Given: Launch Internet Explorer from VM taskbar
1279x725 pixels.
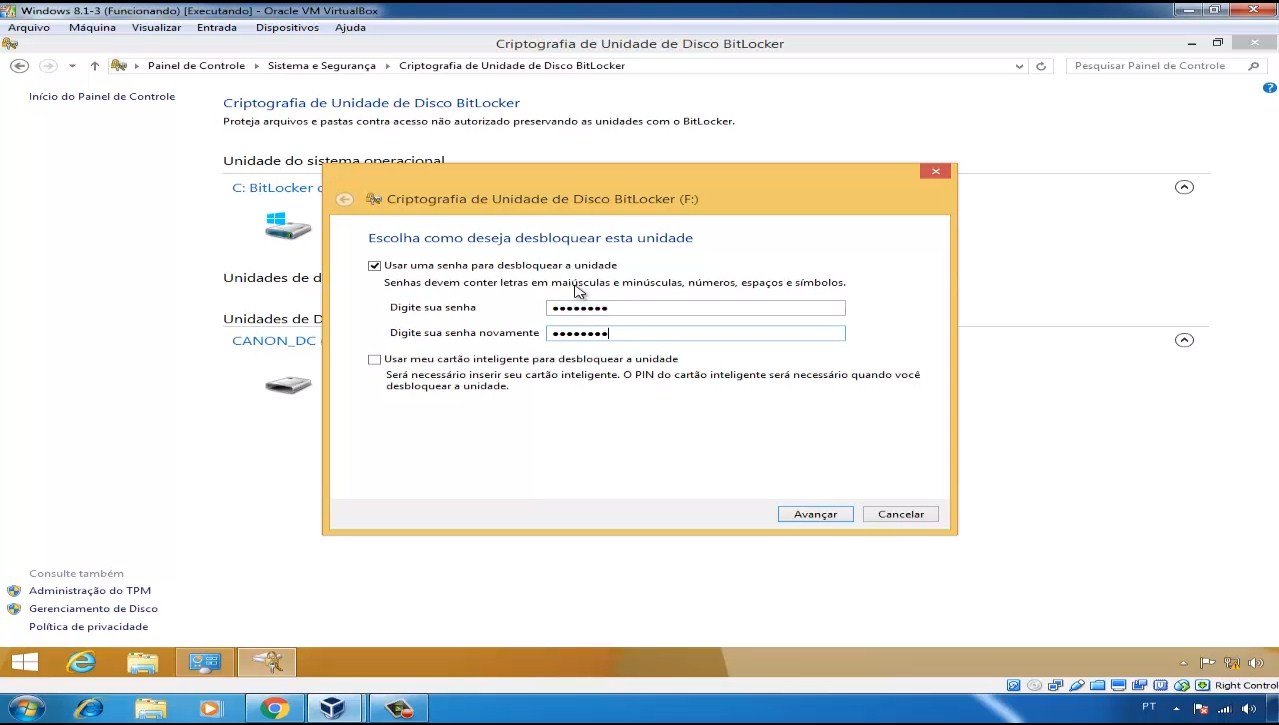Looking at the screenshot, I should (x=81, y=662).
